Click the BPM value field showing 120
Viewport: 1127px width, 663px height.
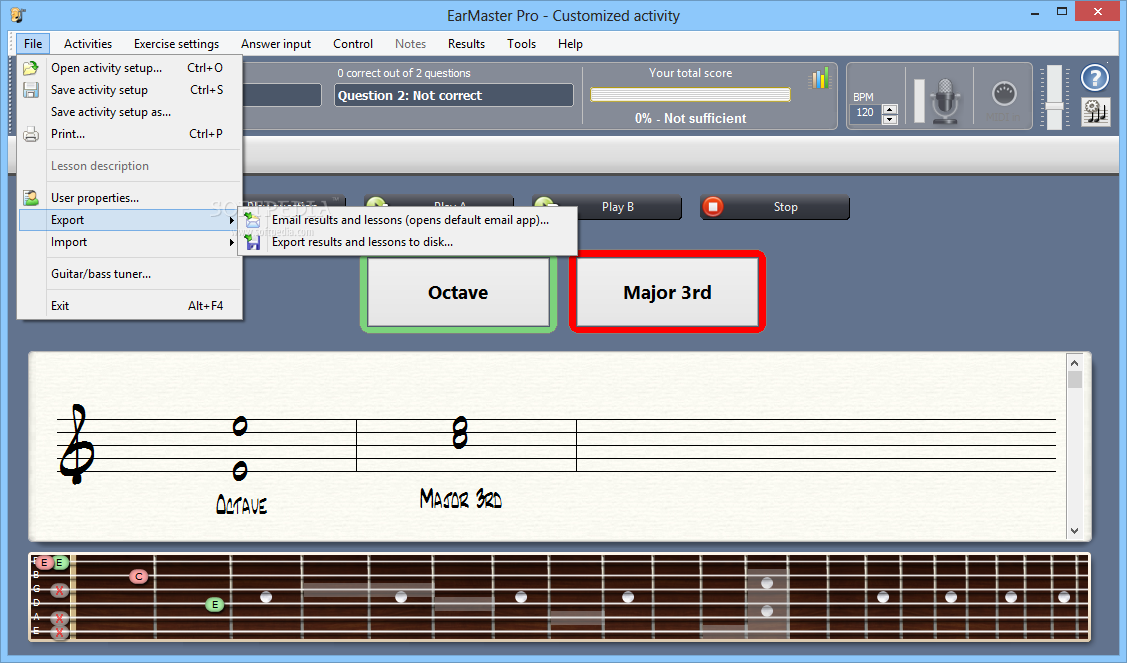865,113
